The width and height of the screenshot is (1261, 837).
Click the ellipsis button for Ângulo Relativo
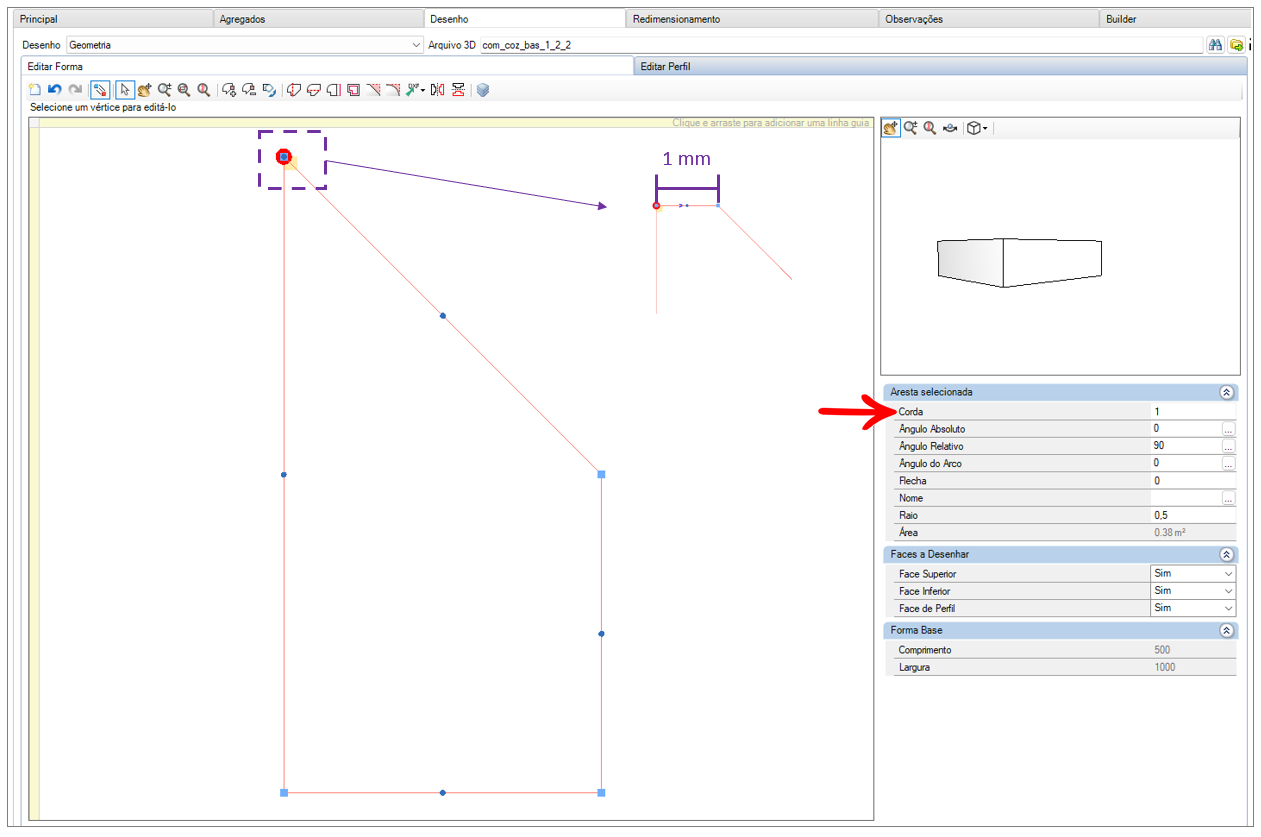point(1228,446)
